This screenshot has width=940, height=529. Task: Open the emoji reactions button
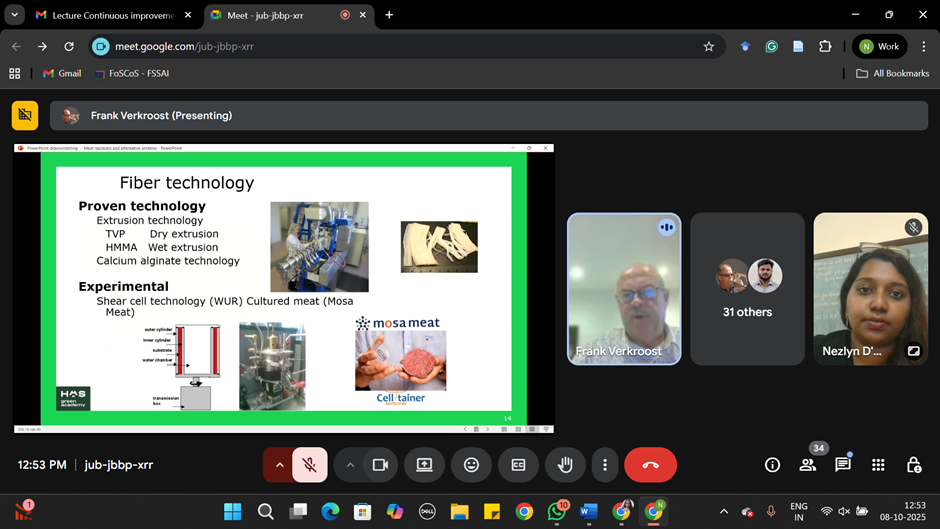coord(471,465)
